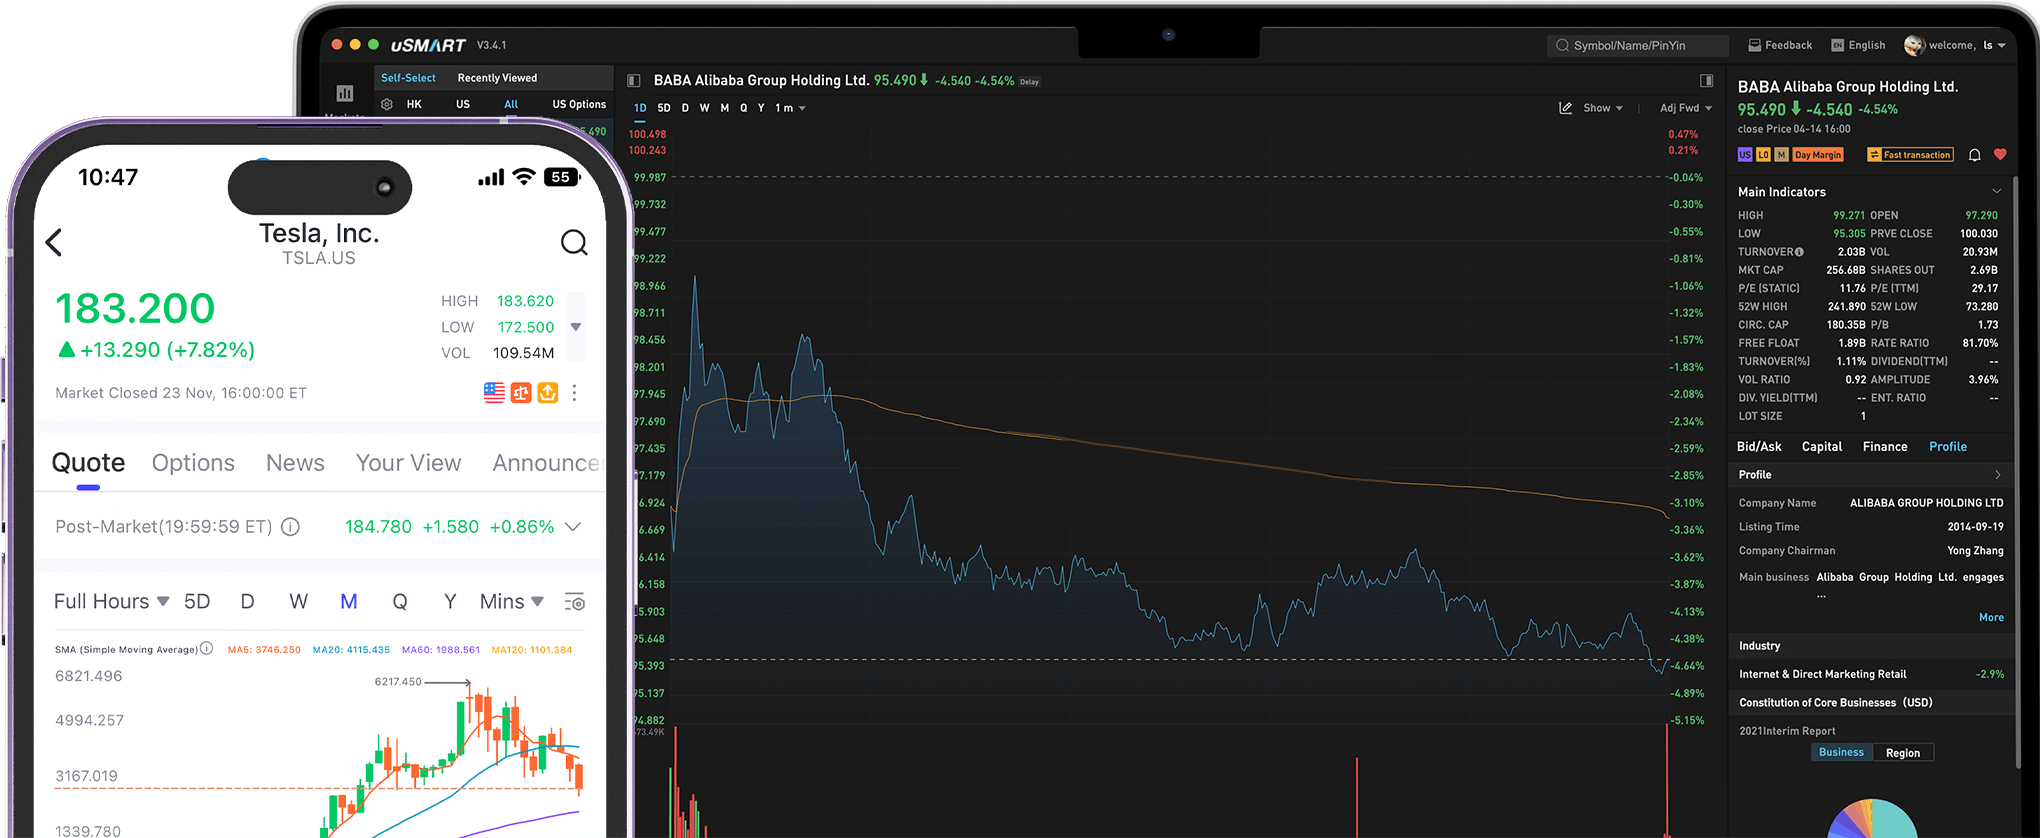Toggle the right panel layout icon

point(1707,81)
